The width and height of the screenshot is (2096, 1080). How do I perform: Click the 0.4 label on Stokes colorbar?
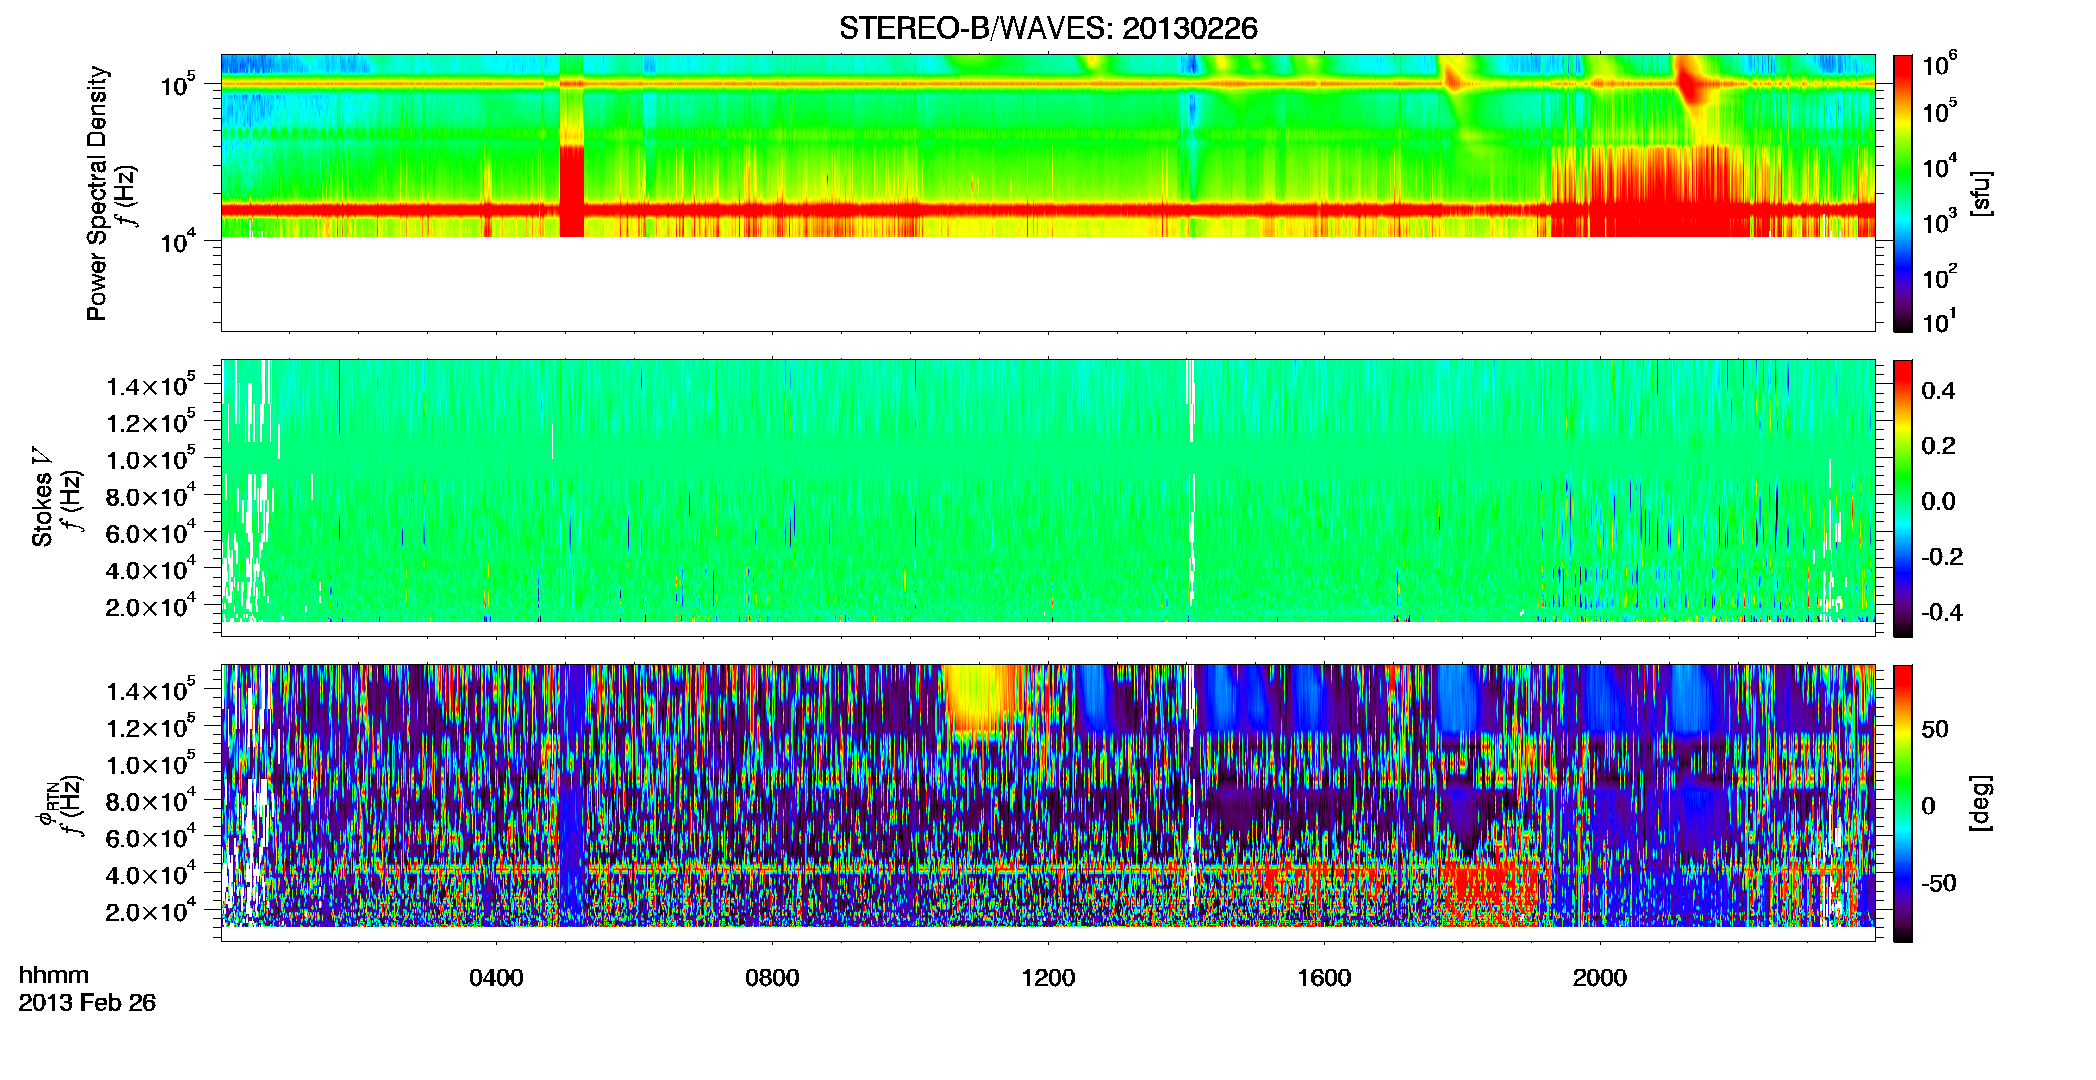[x=1938, y=391]
